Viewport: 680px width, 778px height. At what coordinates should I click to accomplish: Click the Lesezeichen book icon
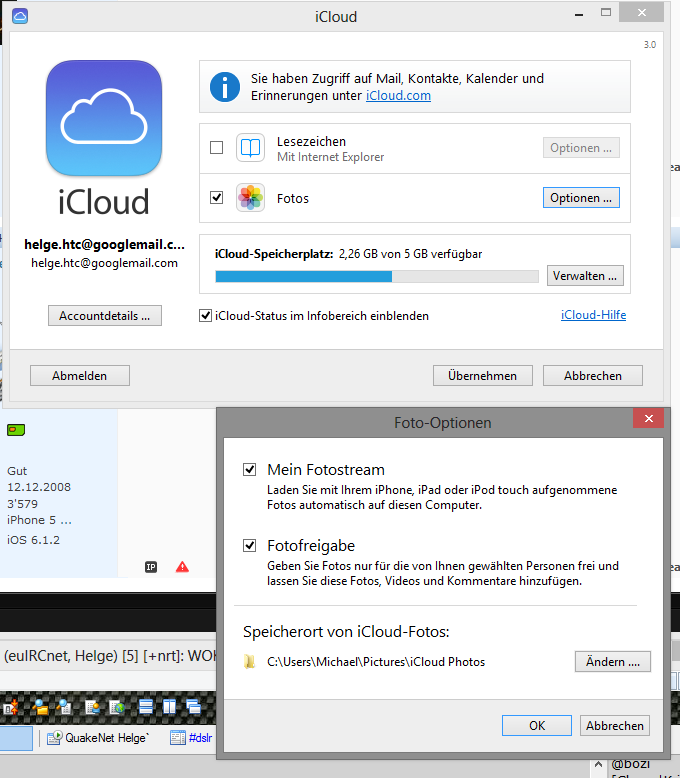point(250,147)
